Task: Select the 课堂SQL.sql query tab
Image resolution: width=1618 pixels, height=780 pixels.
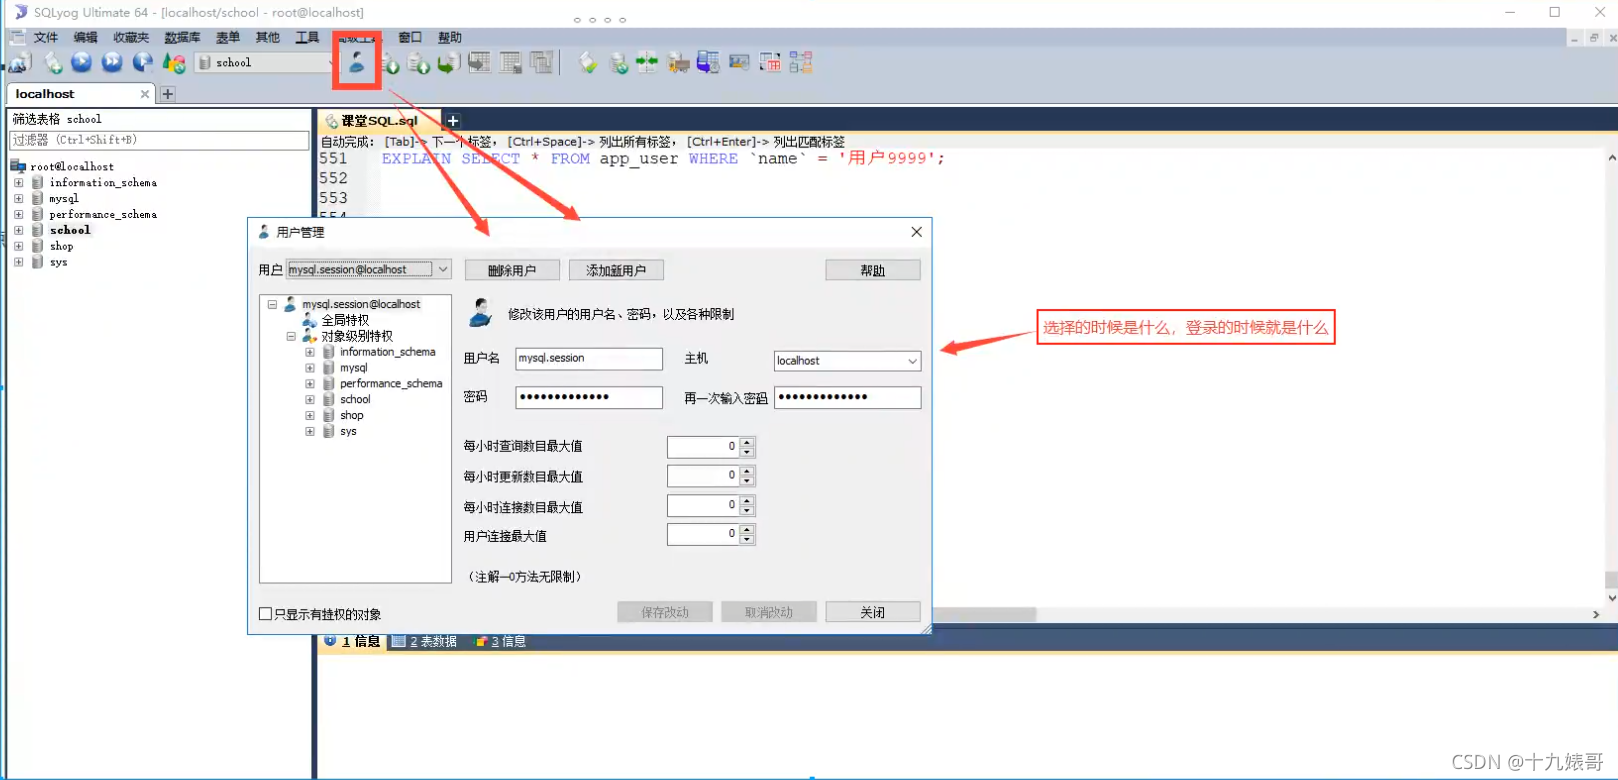Action: (x=379, y=121)
